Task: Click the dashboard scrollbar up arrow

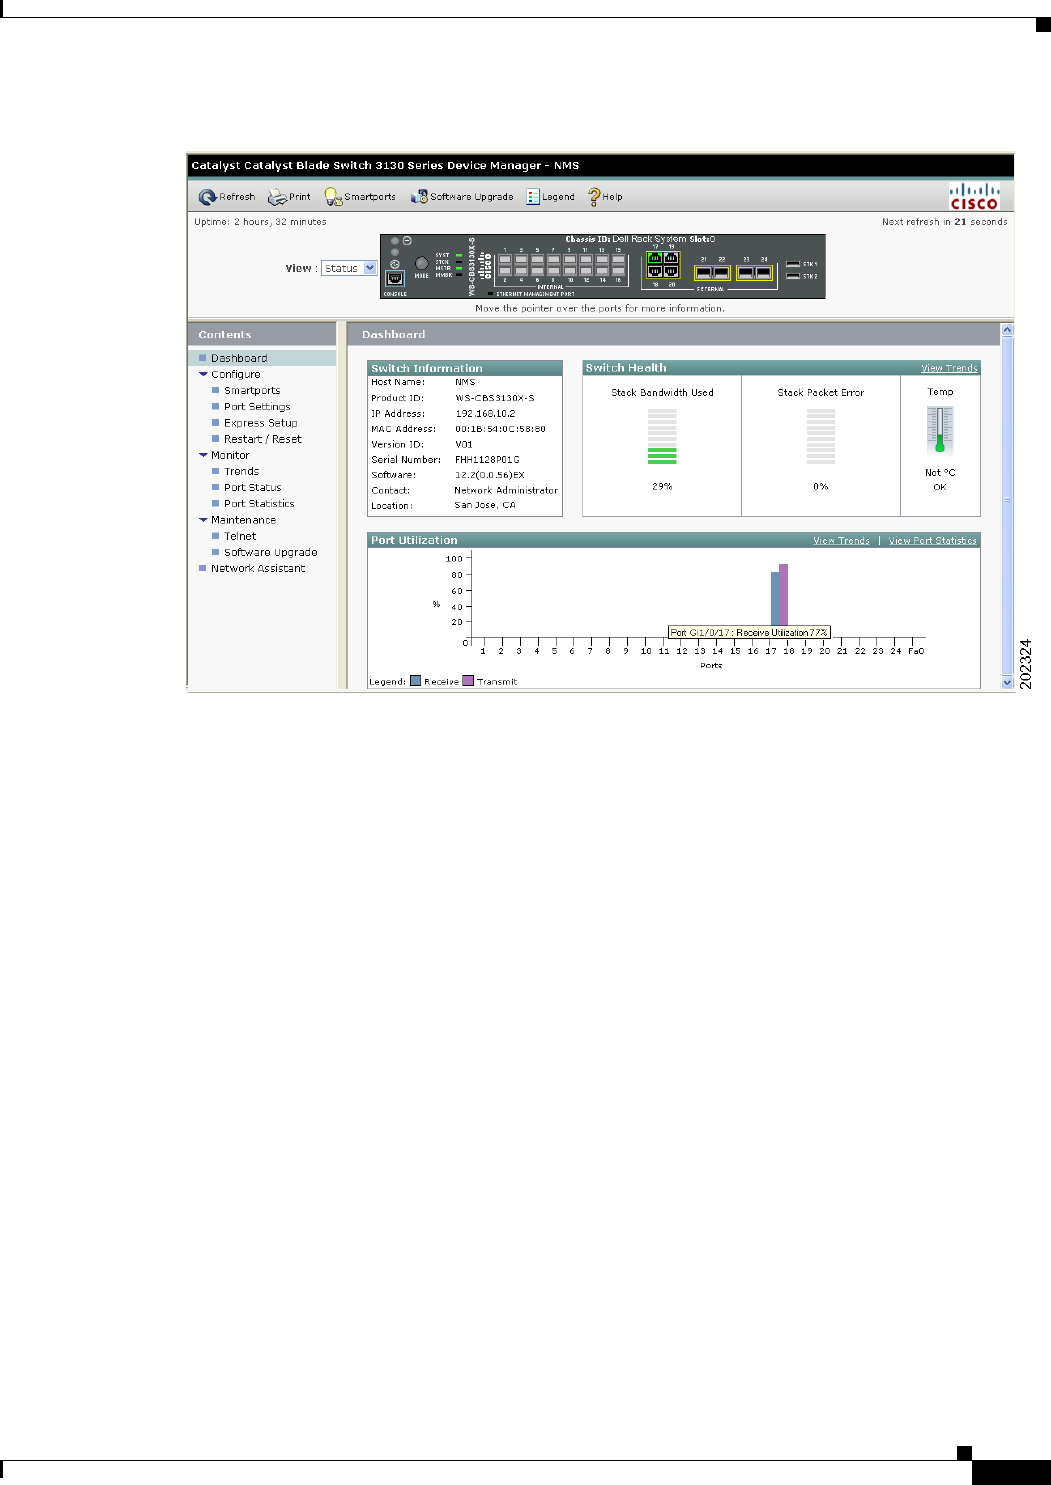Action: coord(1007,330)
